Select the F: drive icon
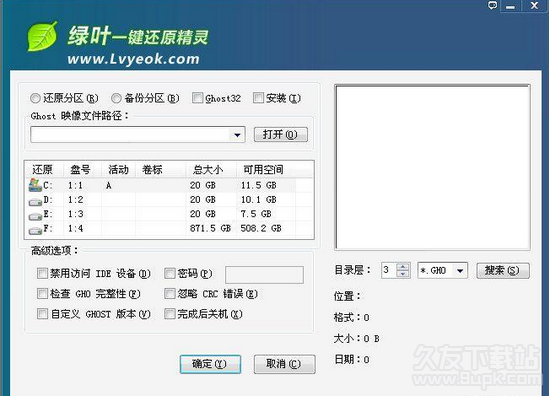Screen dimensions: 549x396 pos(35,230)
